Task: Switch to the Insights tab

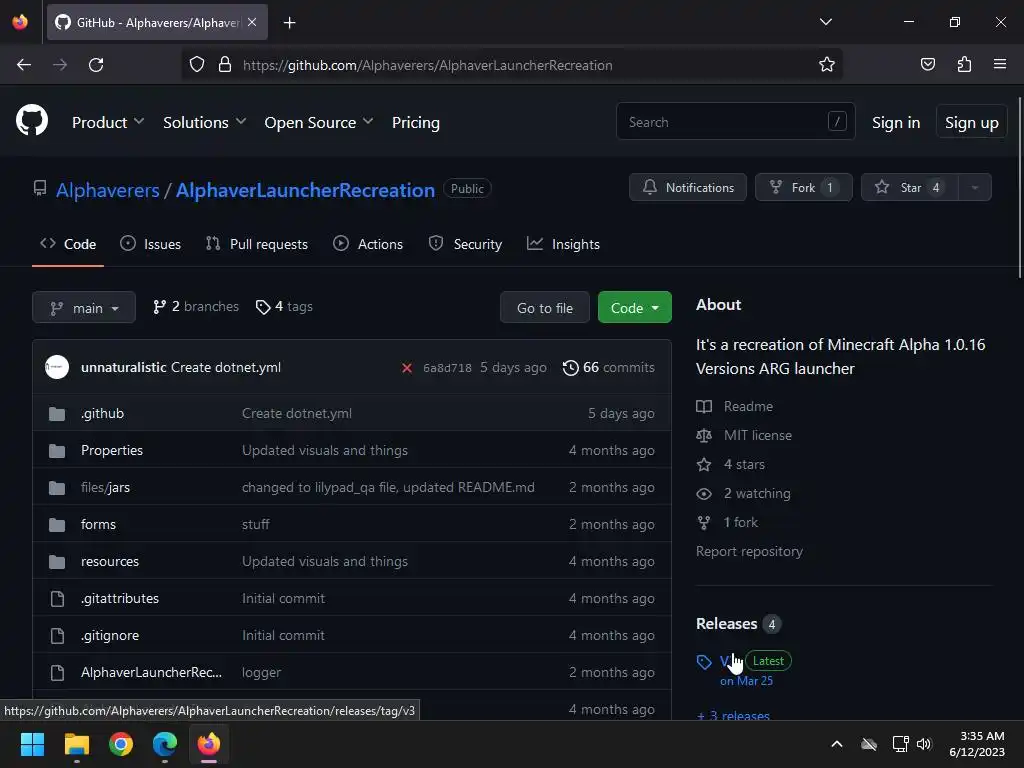Action: [x=563, y=244]
